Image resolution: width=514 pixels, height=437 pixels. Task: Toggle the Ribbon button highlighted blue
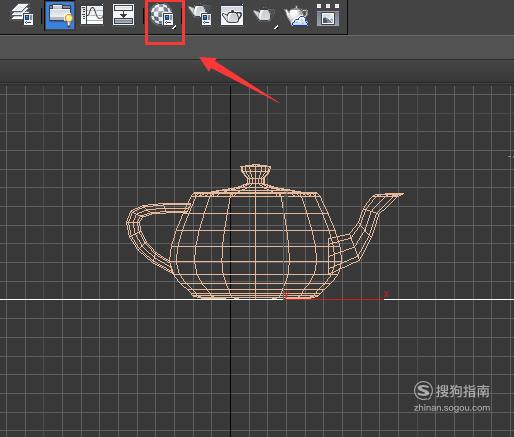(x=60, y=15)
